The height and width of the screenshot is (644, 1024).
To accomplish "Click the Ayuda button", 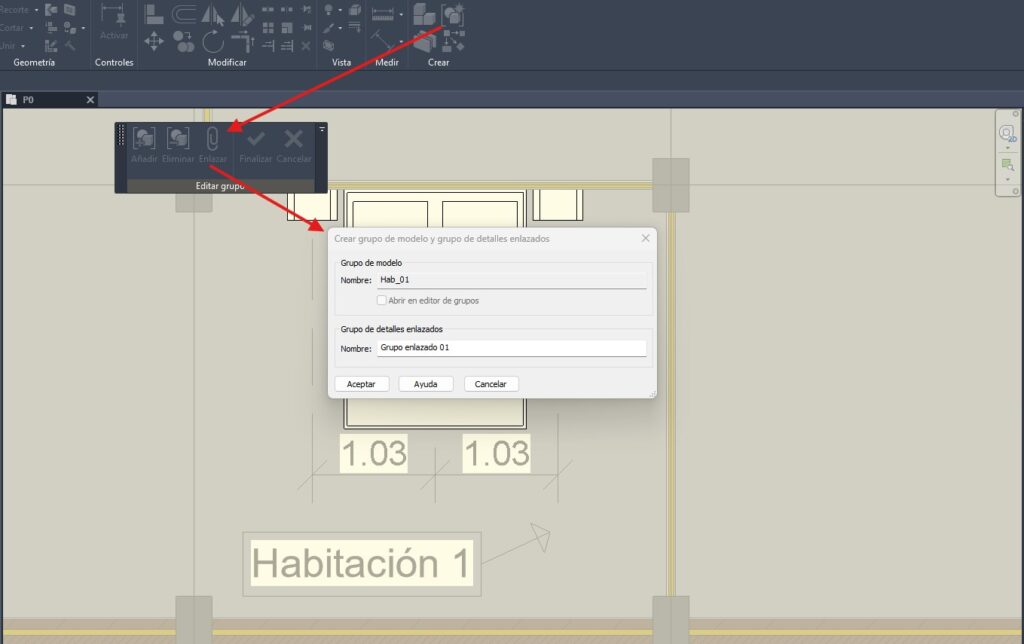I will click(426, 384).
